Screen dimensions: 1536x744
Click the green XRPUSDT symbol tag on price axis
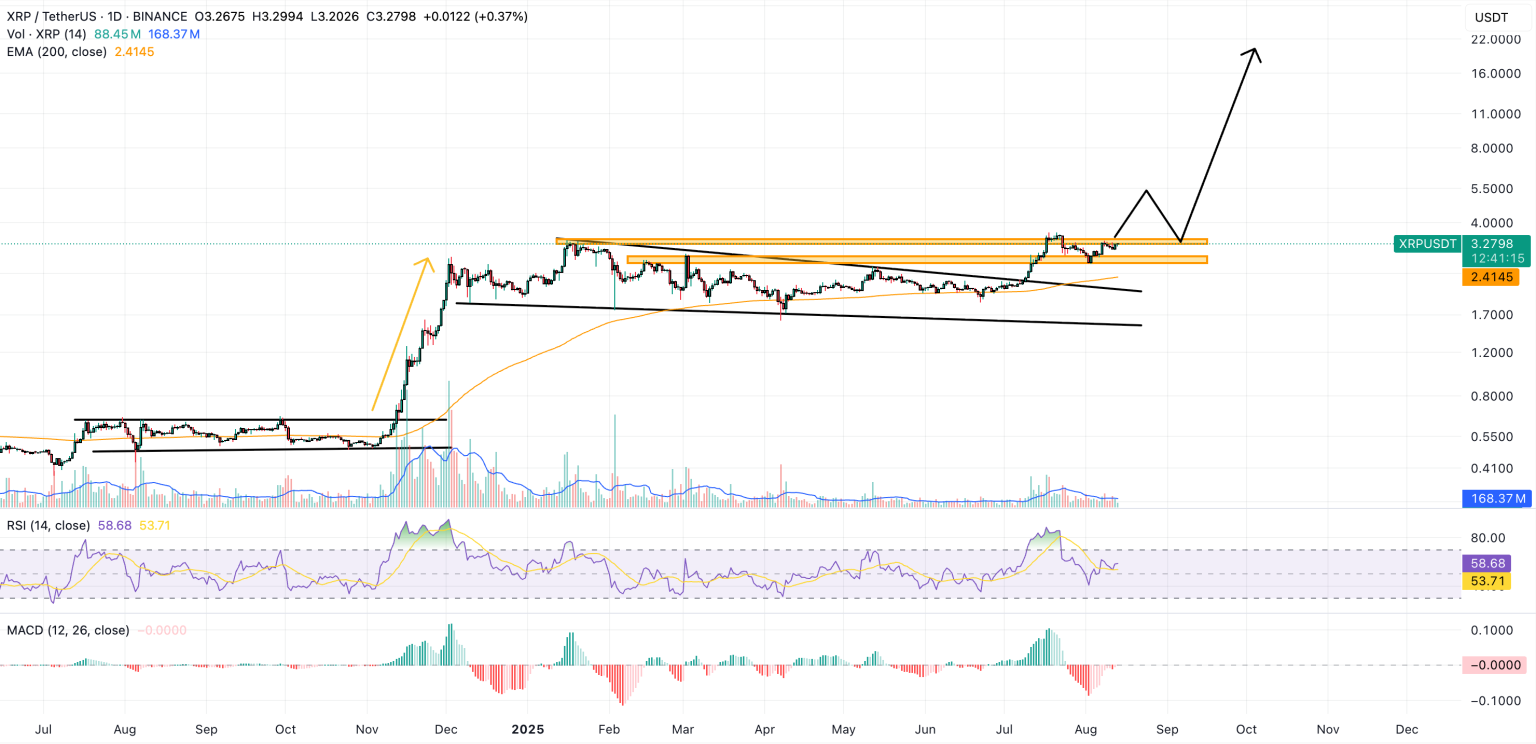click(1426, 243)
